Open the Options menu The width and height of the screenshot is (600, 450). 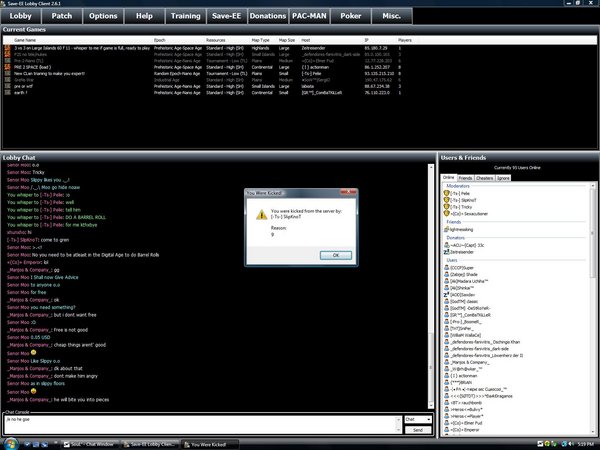click(103, 16)
